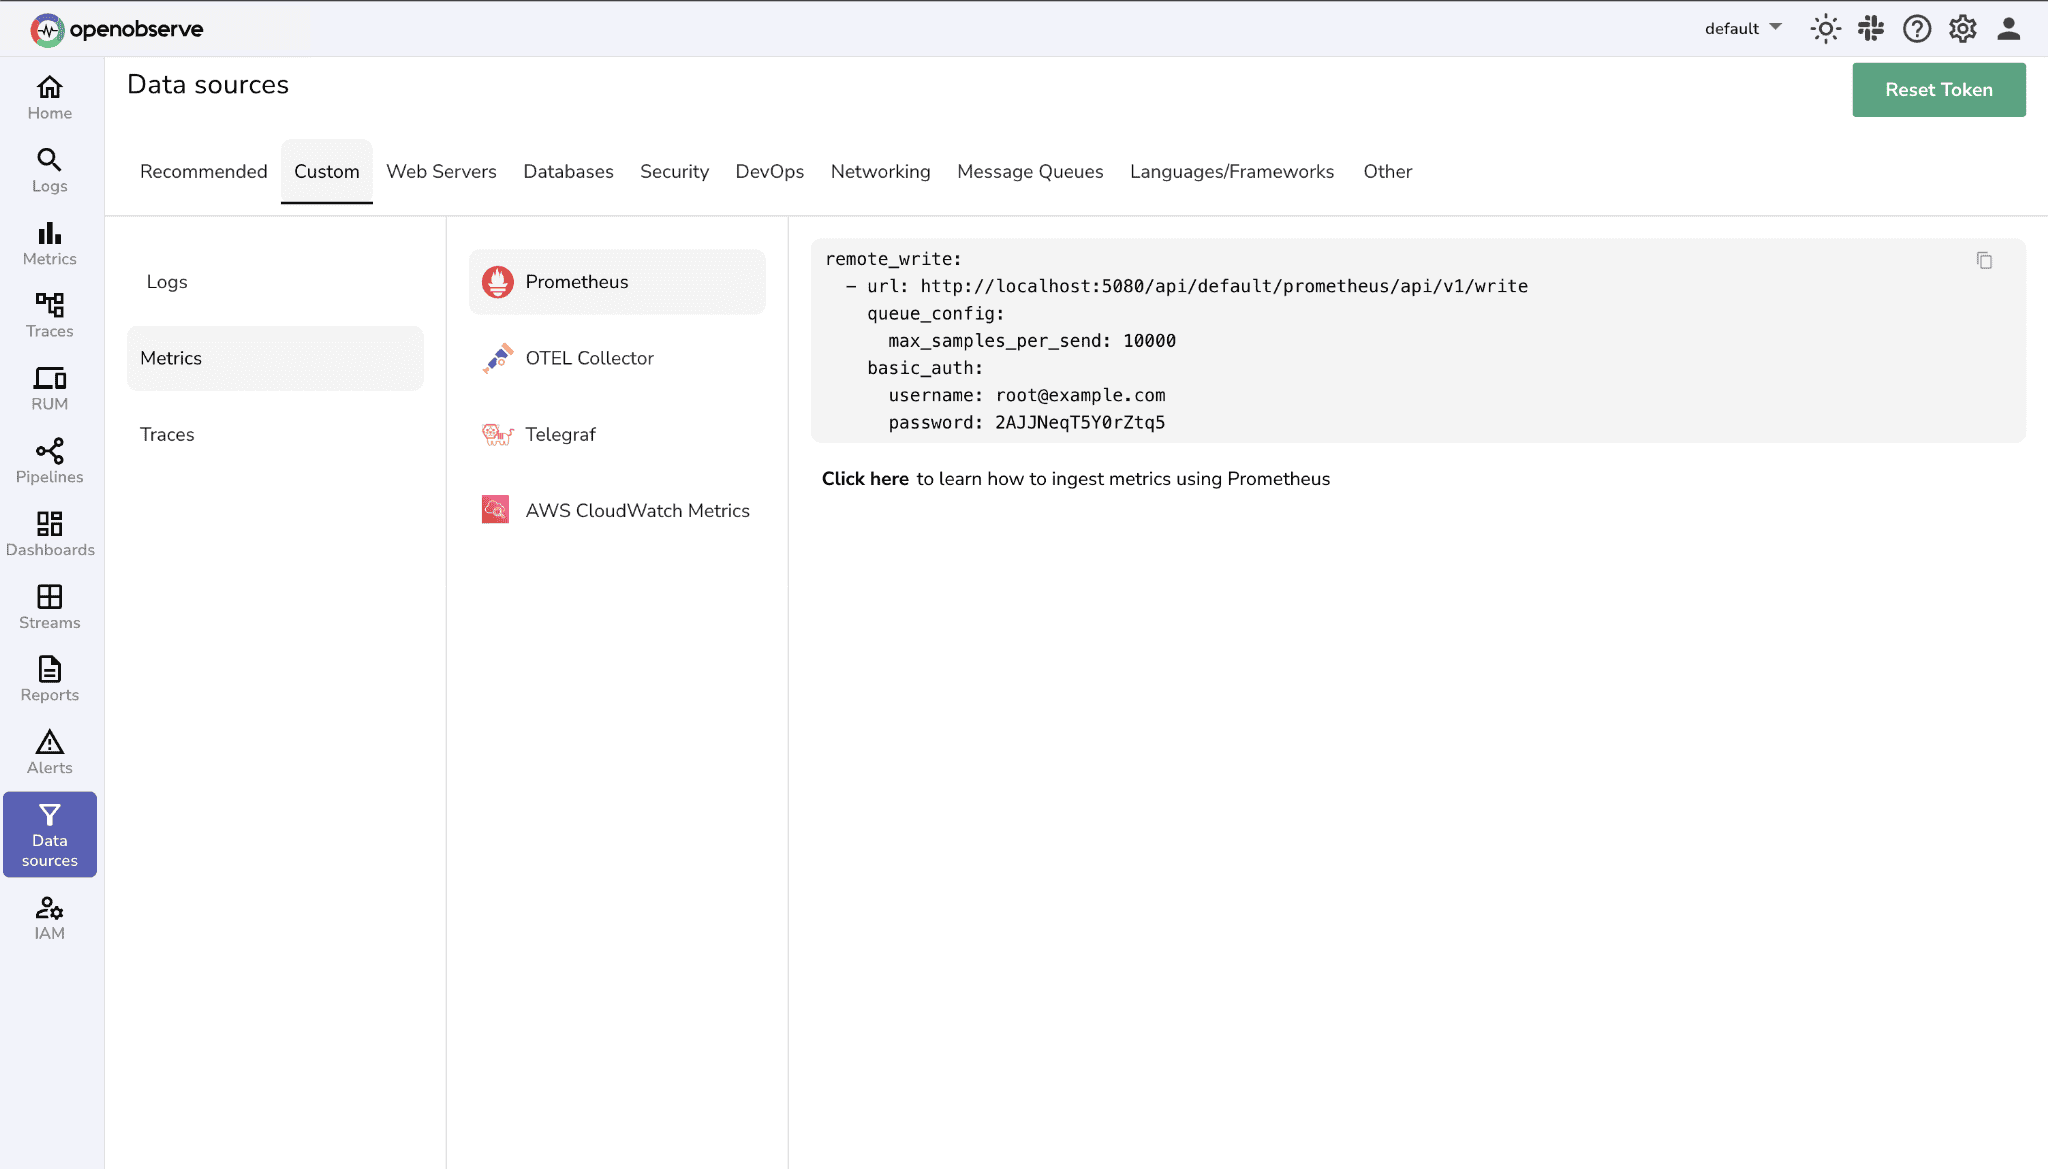Select the OTEL Collector source
The width and height of the screenshot is (2048, 1169).
[617, 358]
